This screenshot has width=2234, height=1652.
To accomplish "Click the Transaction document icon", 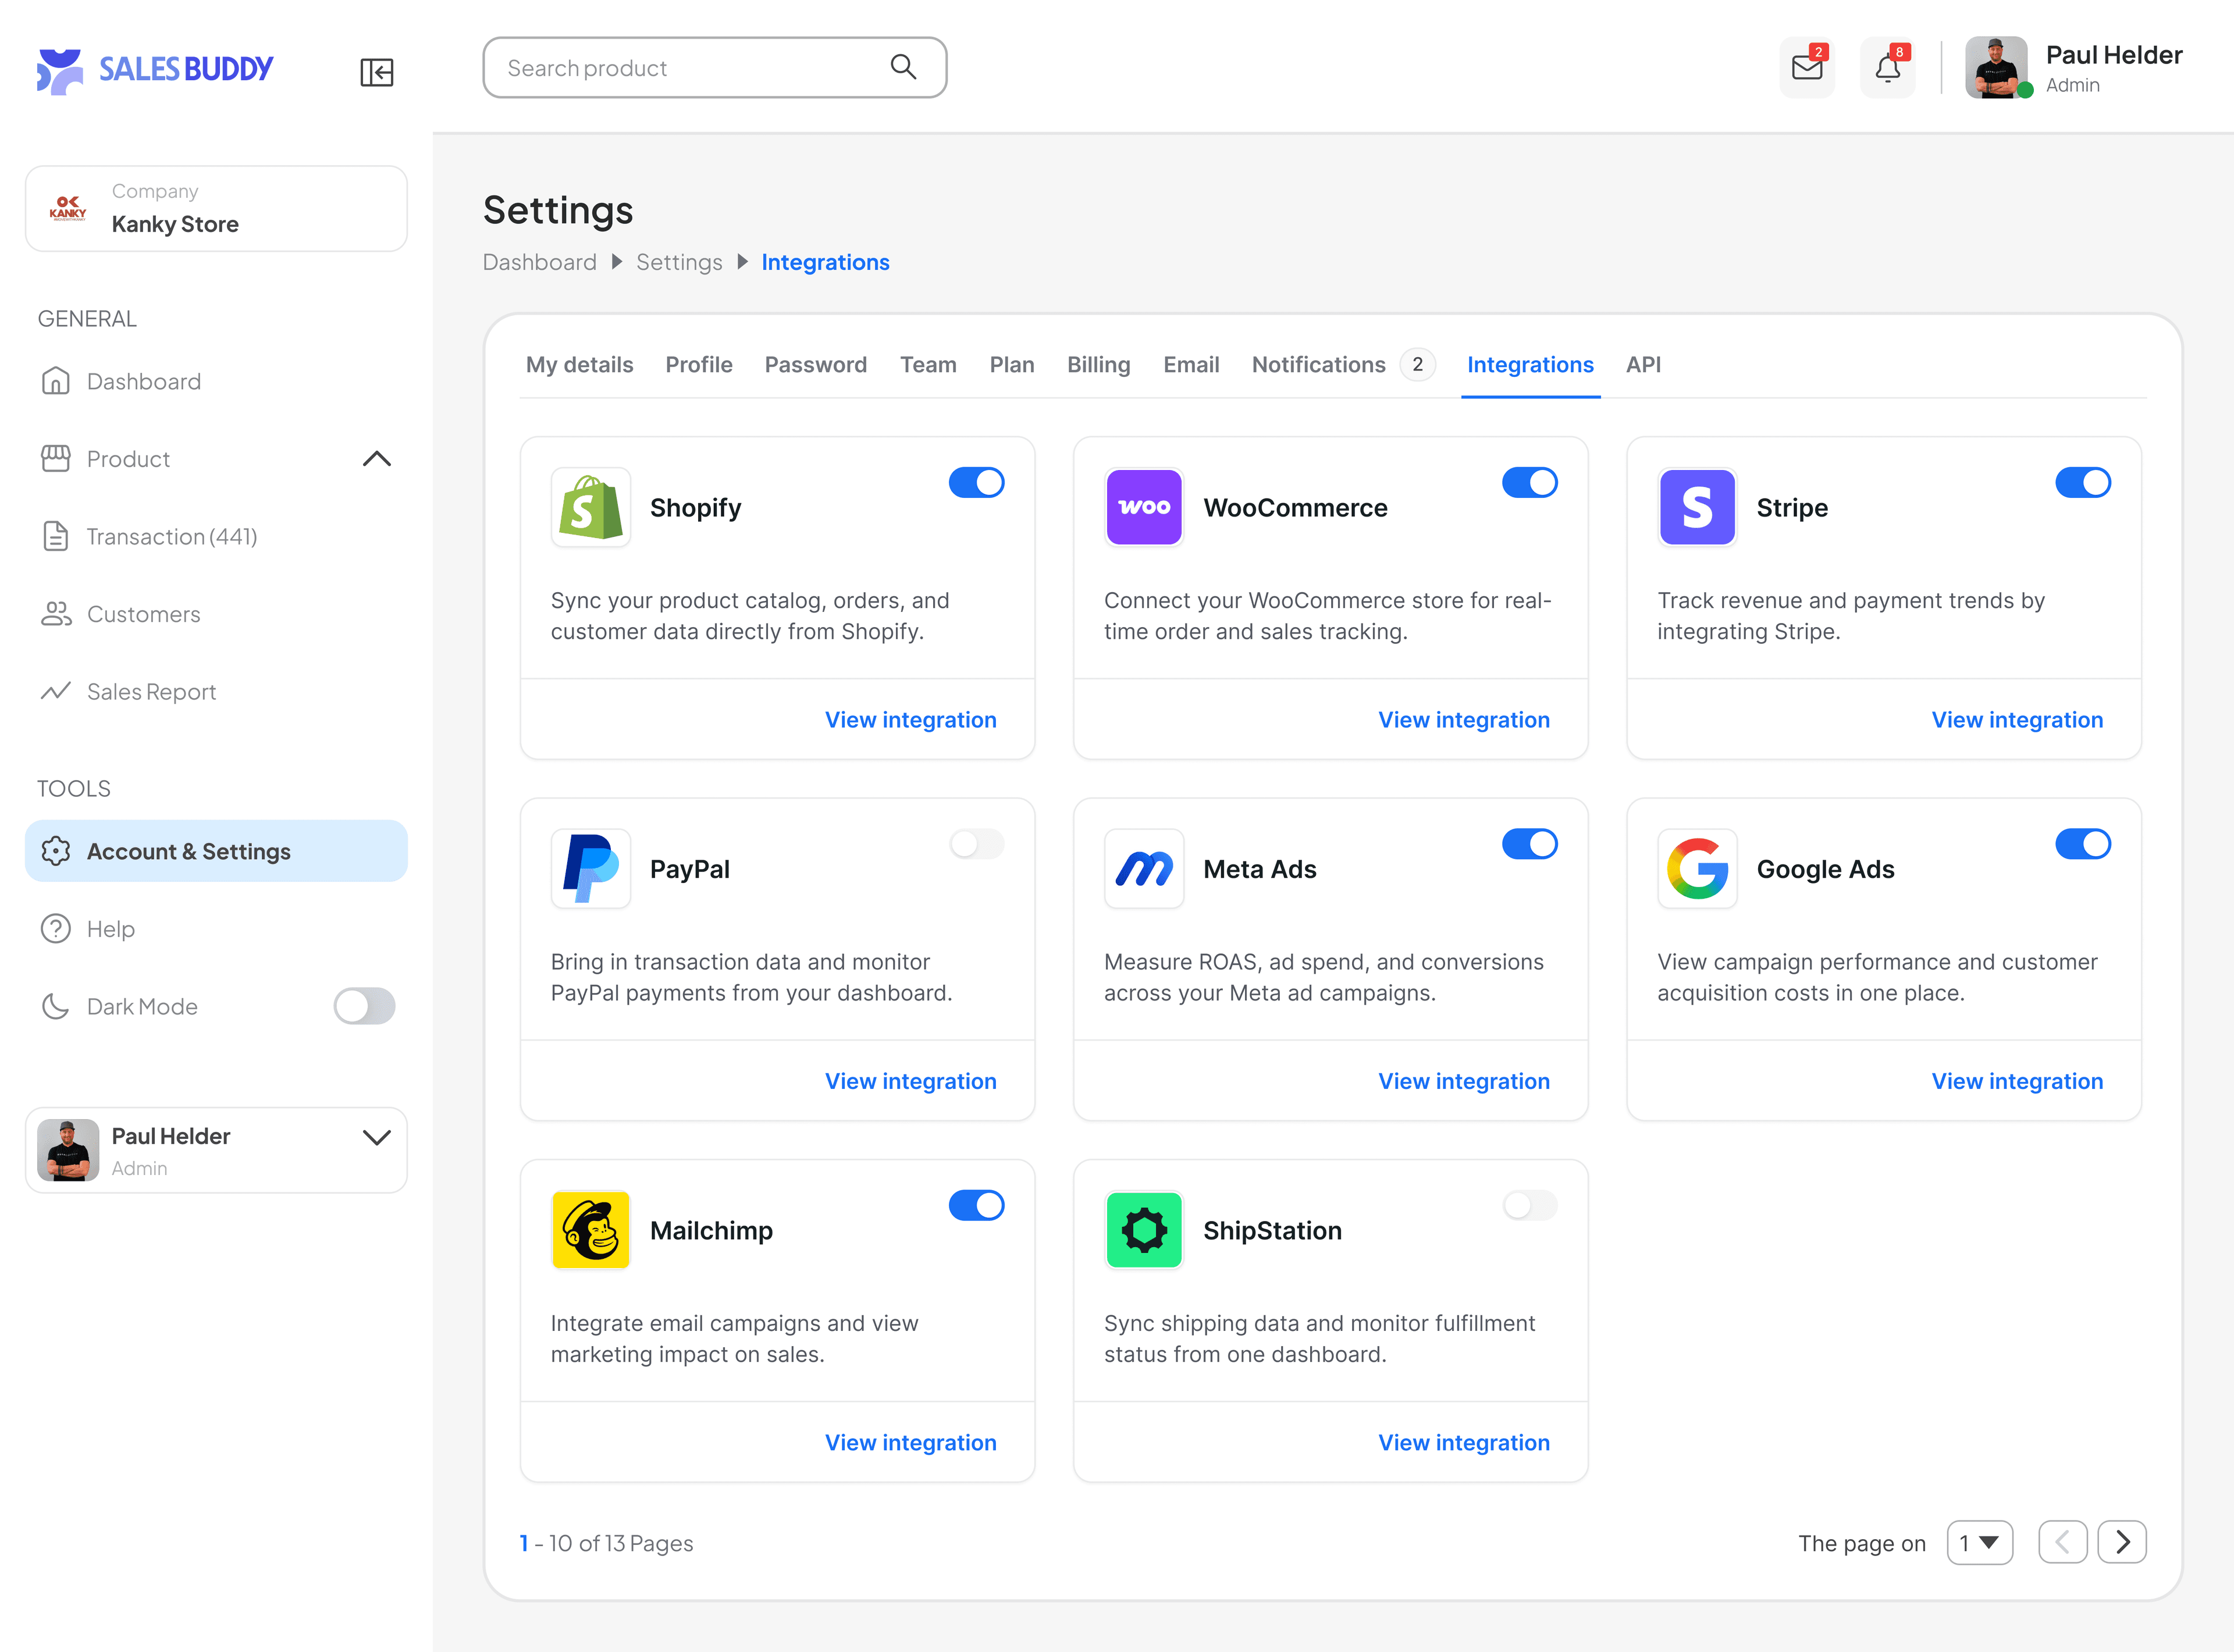I will click(x=56, y=536).
